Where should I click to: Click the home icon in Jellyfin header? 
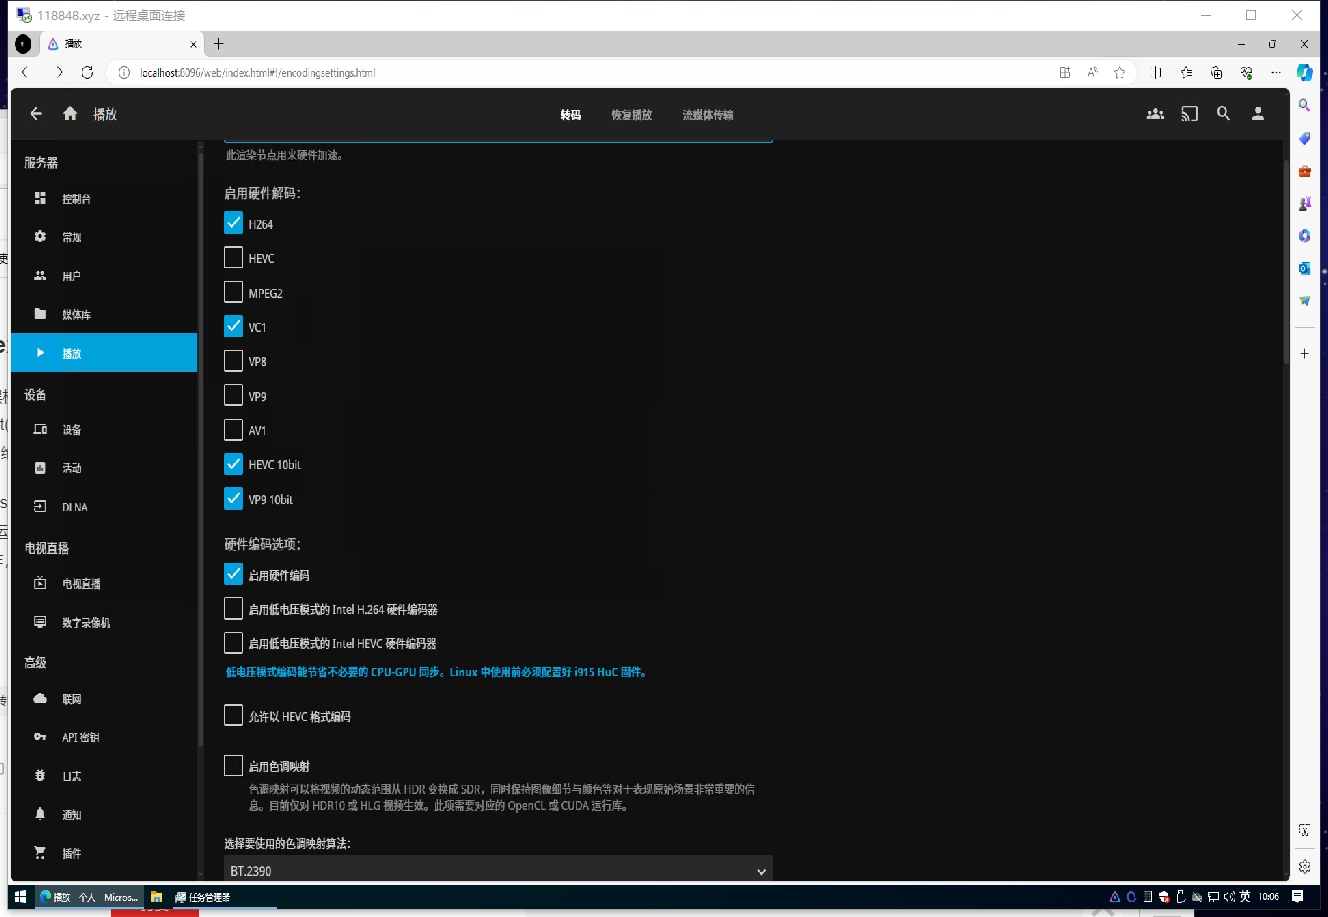[x=70, y=114]
